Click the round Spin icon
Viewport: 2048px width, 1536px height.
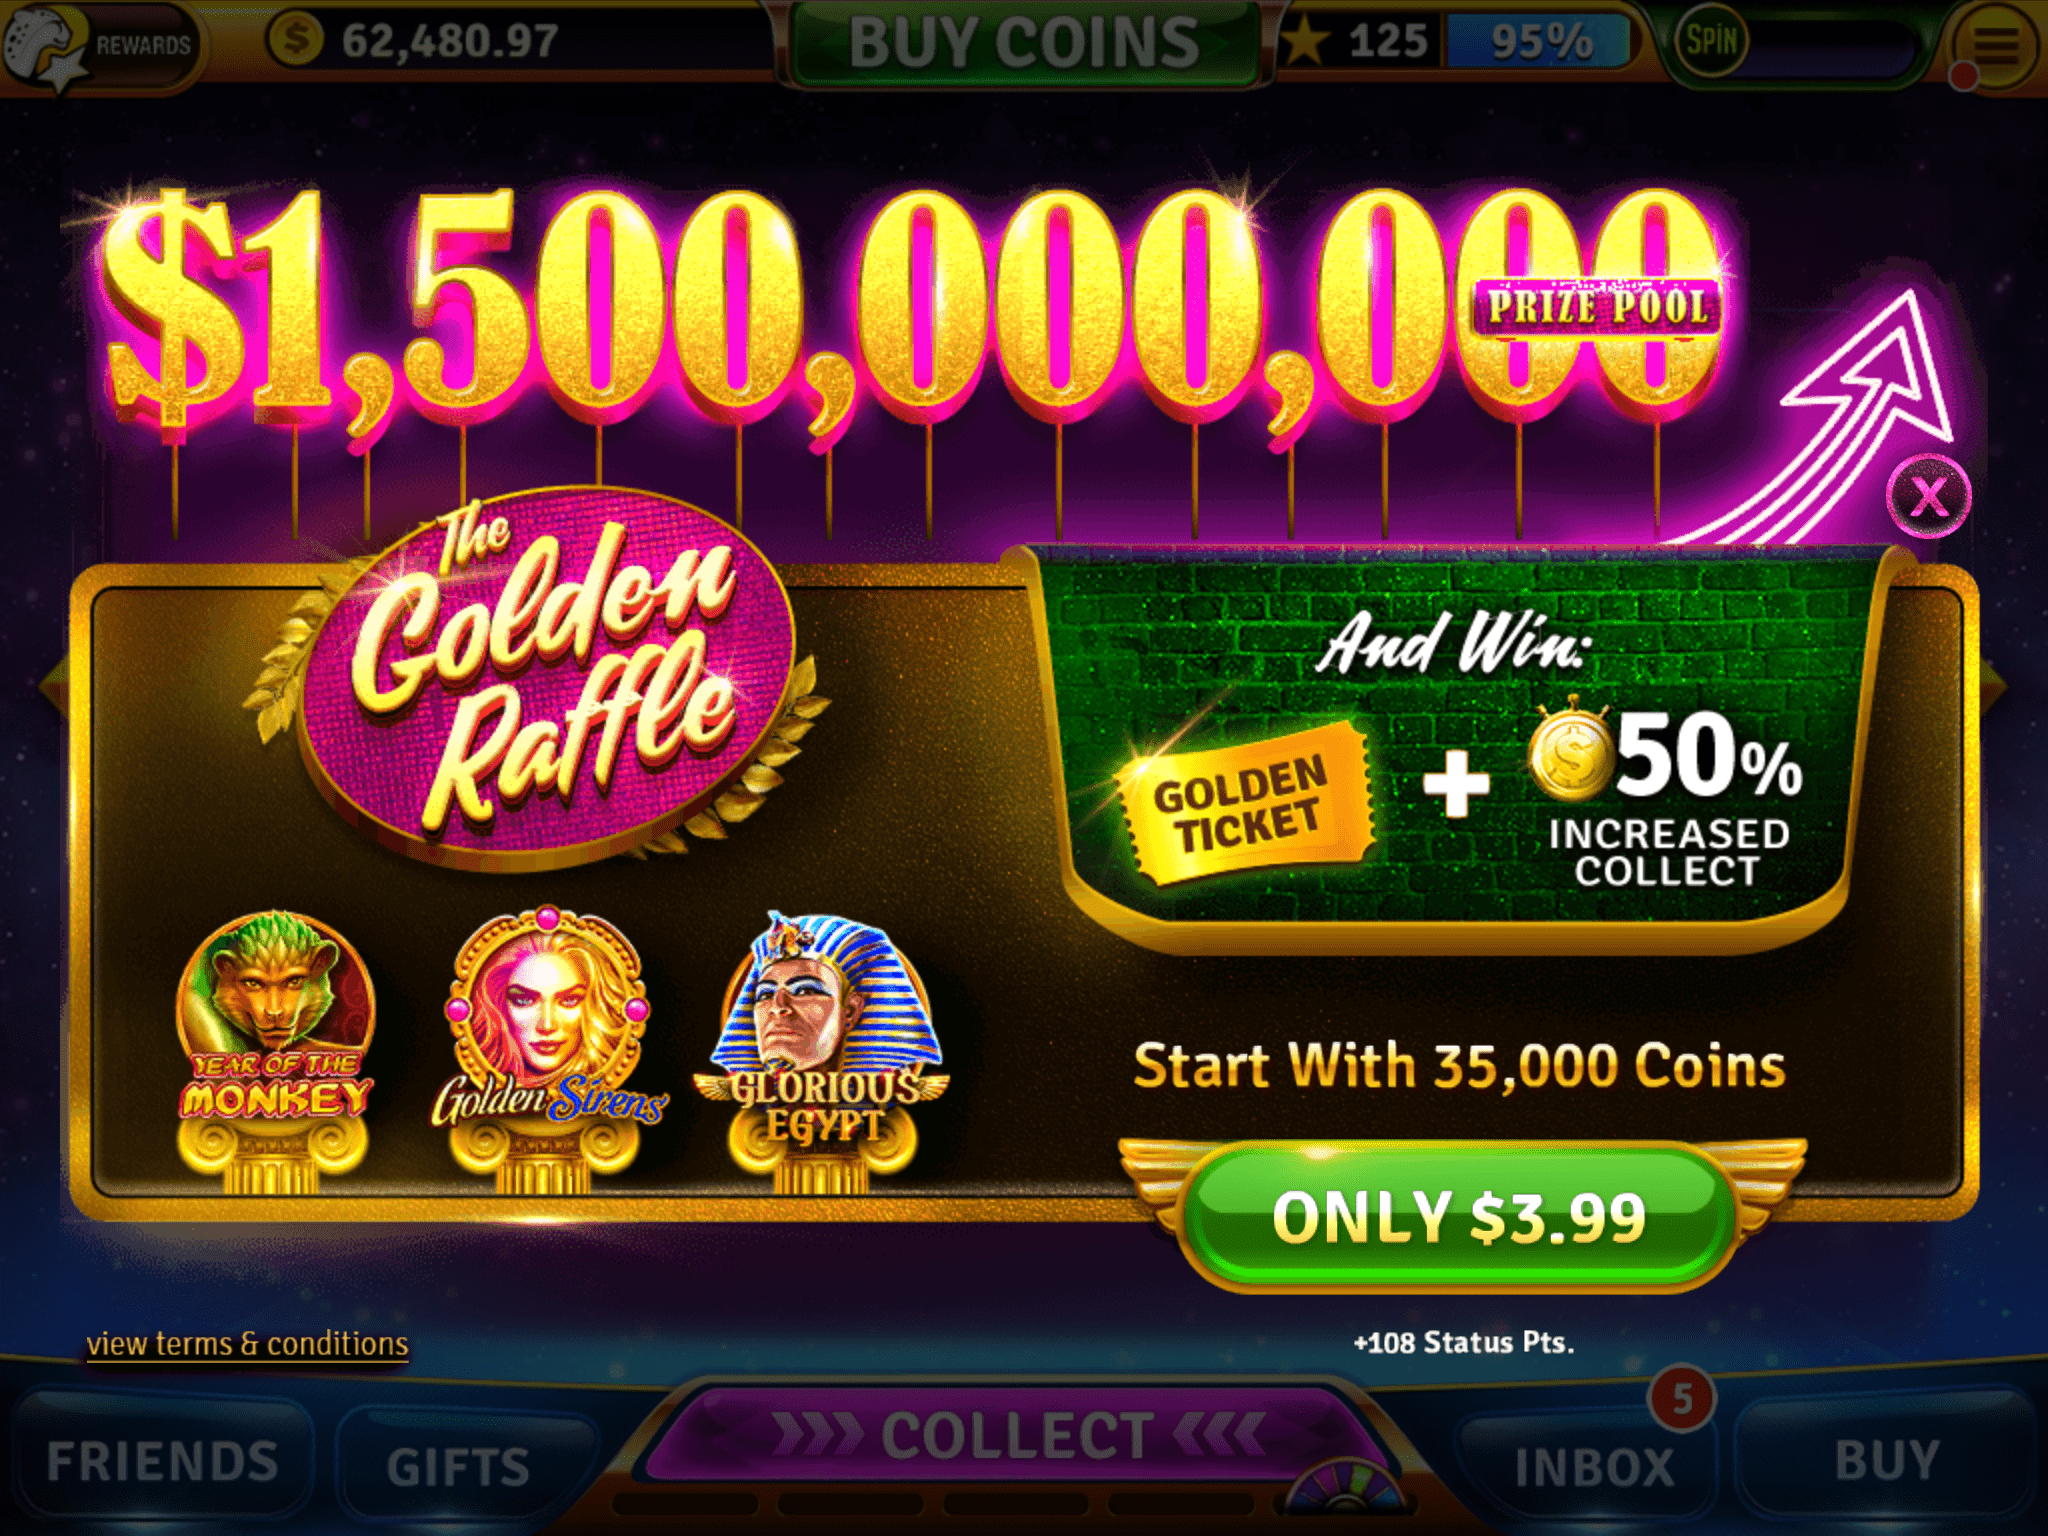1710,41
